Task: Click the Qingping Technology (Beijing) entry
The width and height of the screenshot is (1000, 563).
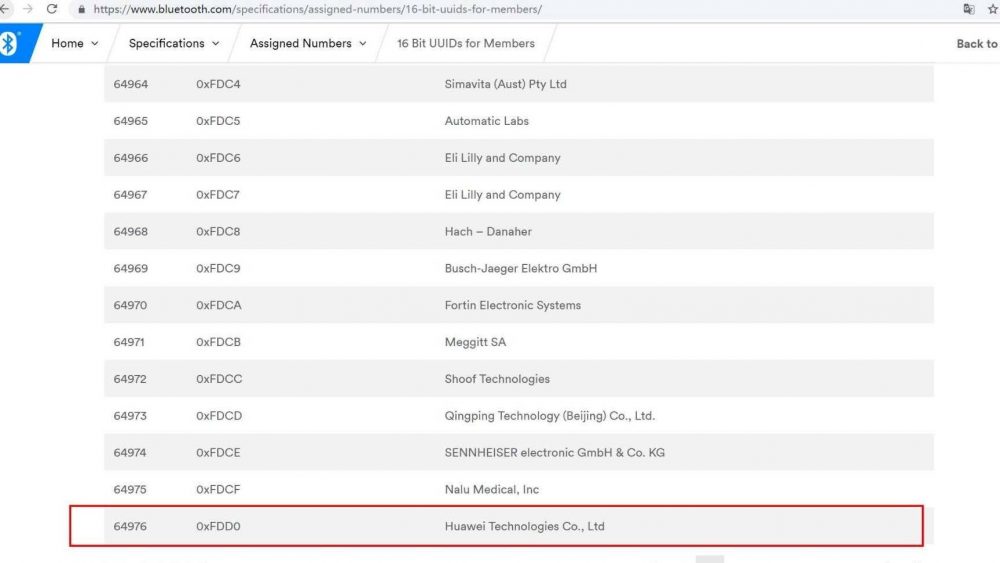Action: (x=549, y=416)
